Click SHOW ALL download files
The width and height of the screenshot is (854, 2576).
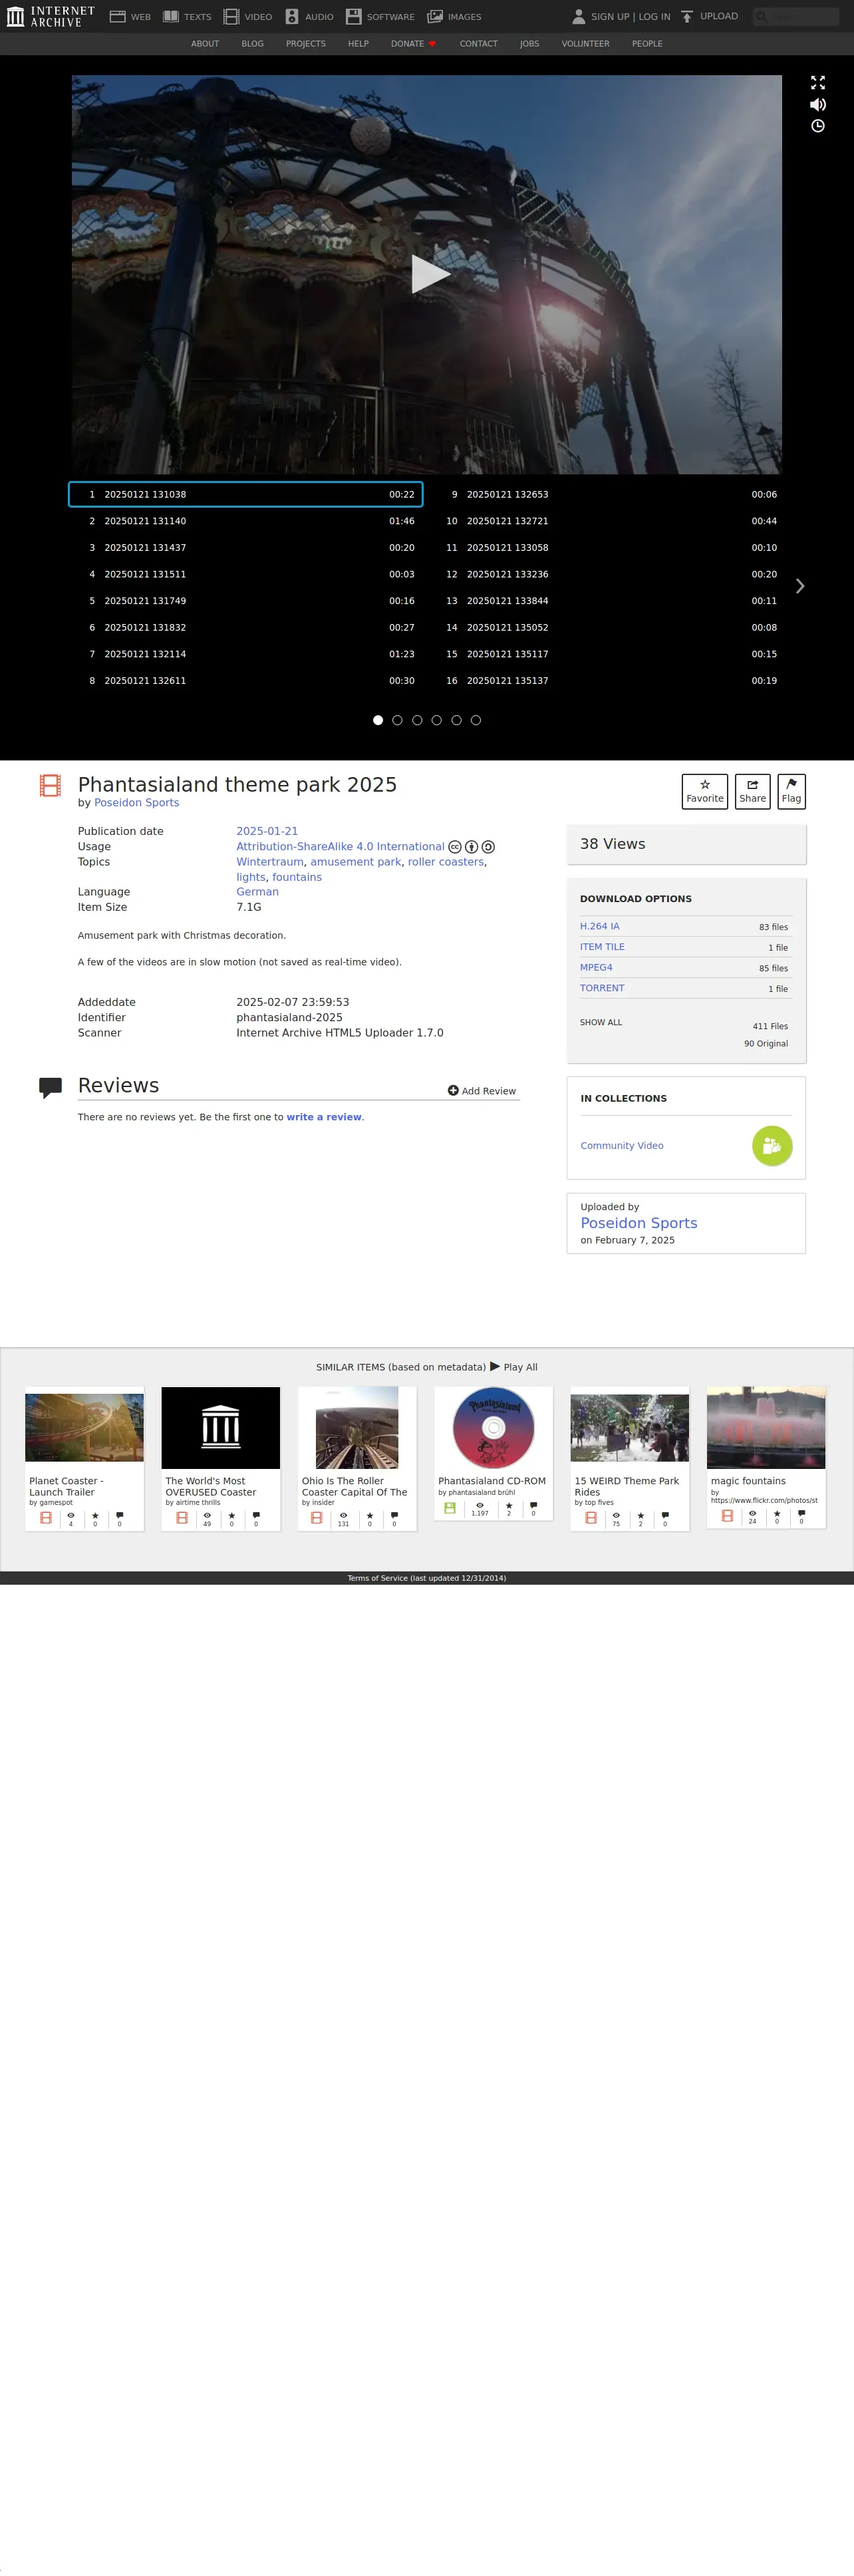tap(601, 1022)
